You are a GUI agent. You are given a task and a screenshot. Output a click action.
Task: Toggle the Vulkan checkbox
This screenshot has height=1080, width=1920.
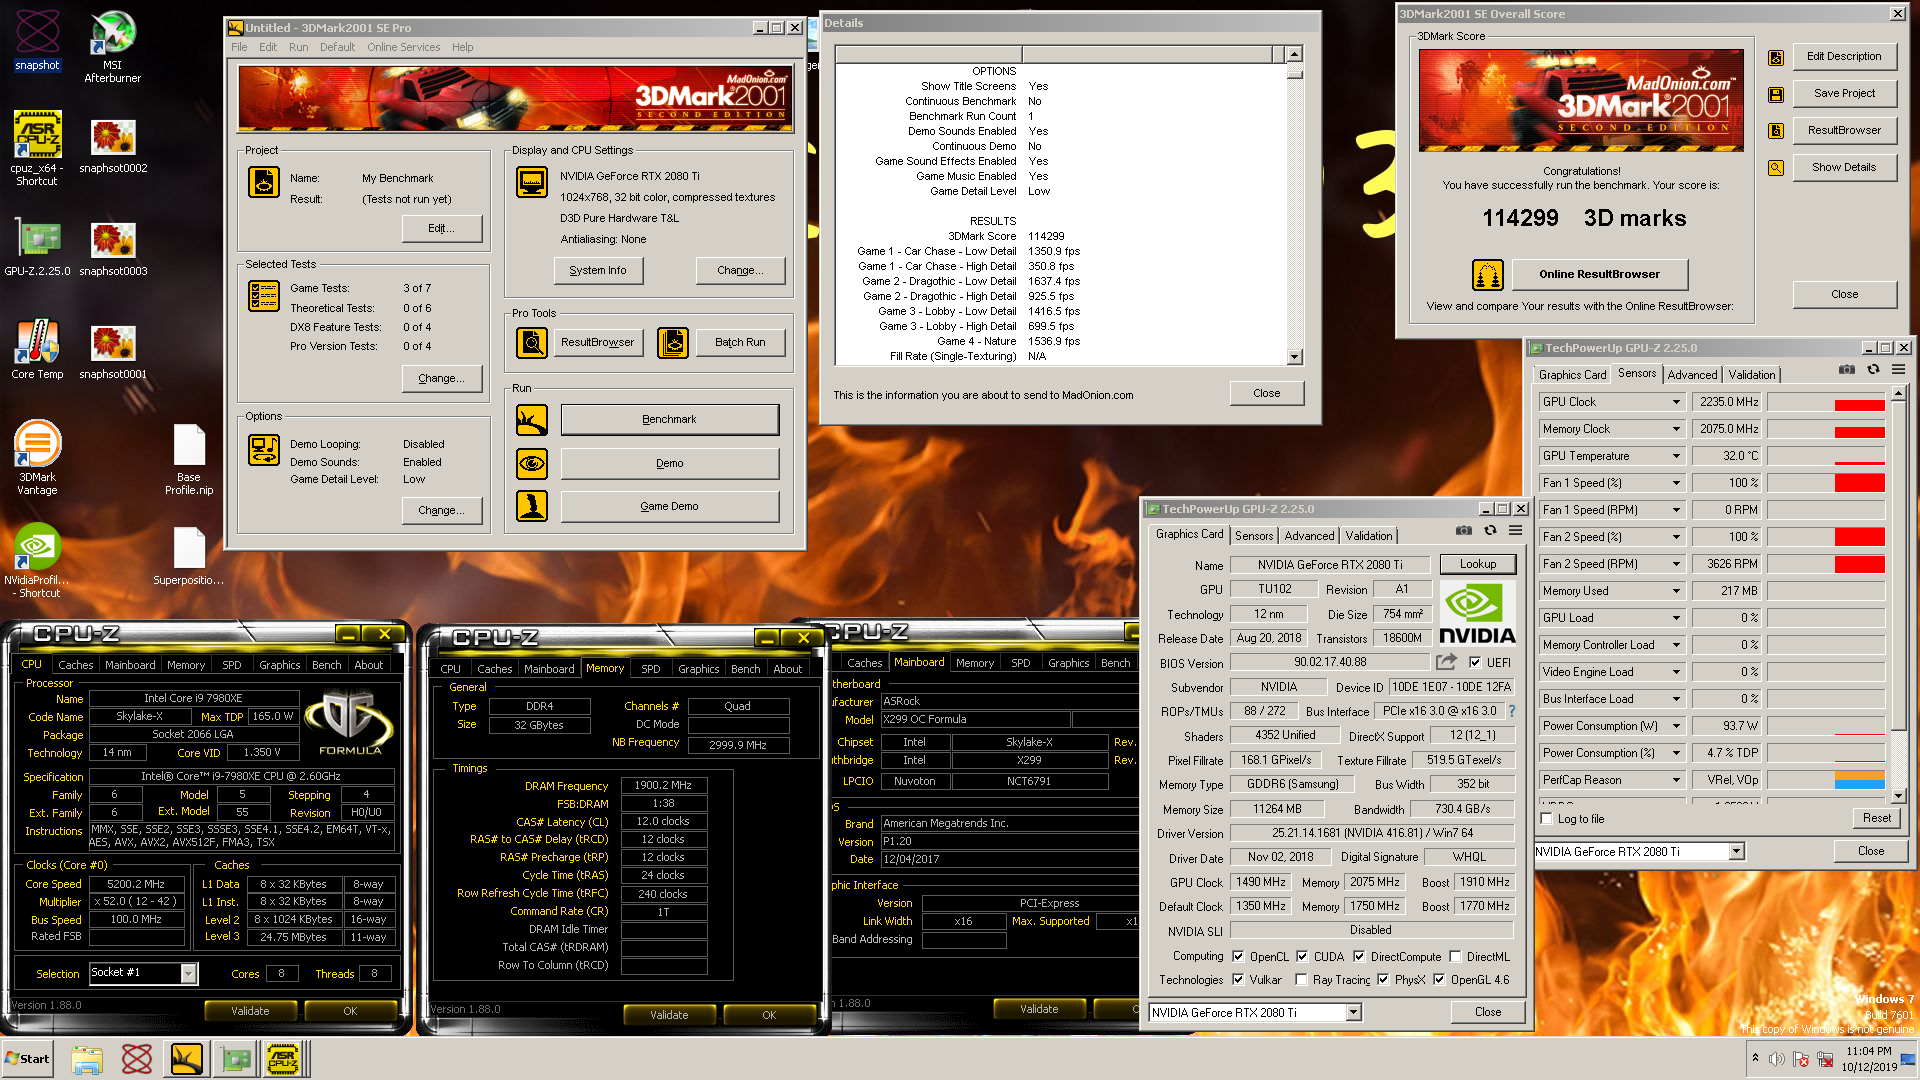point(1238,979)
